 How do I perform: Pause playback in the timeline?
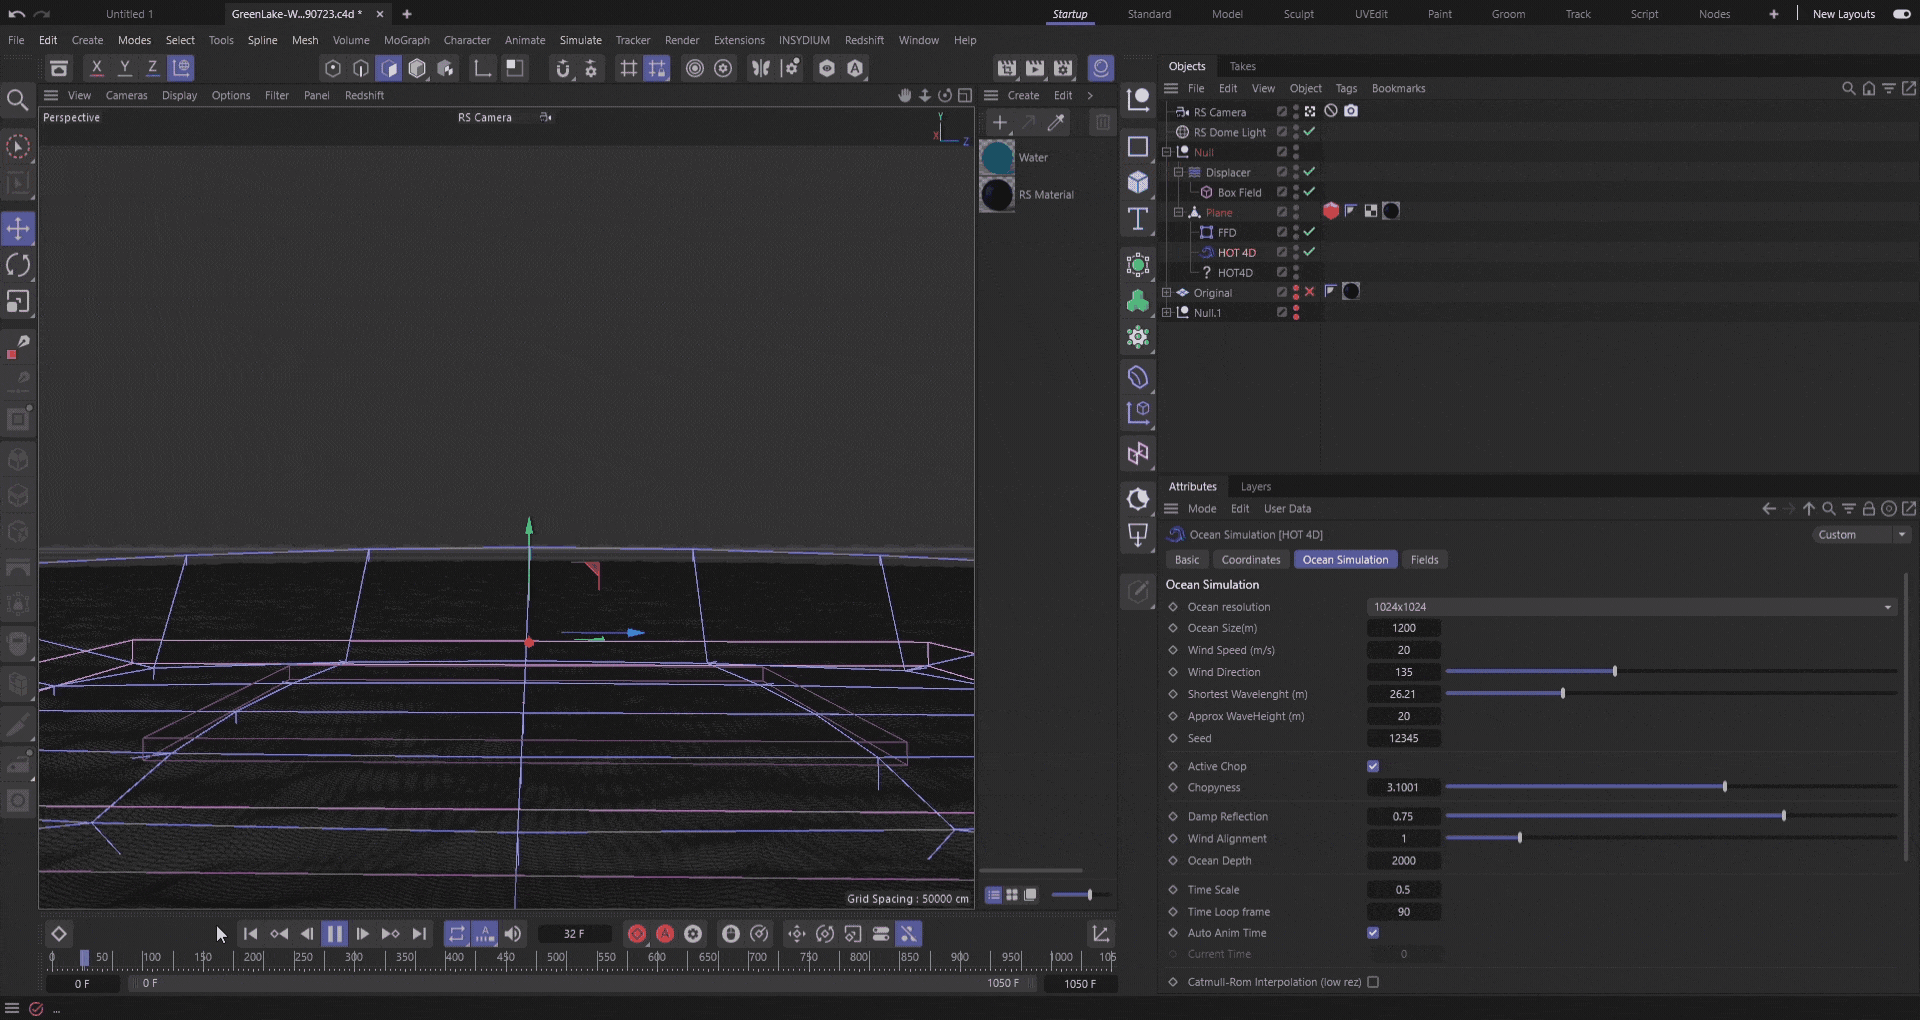click(x=334, y=934)
